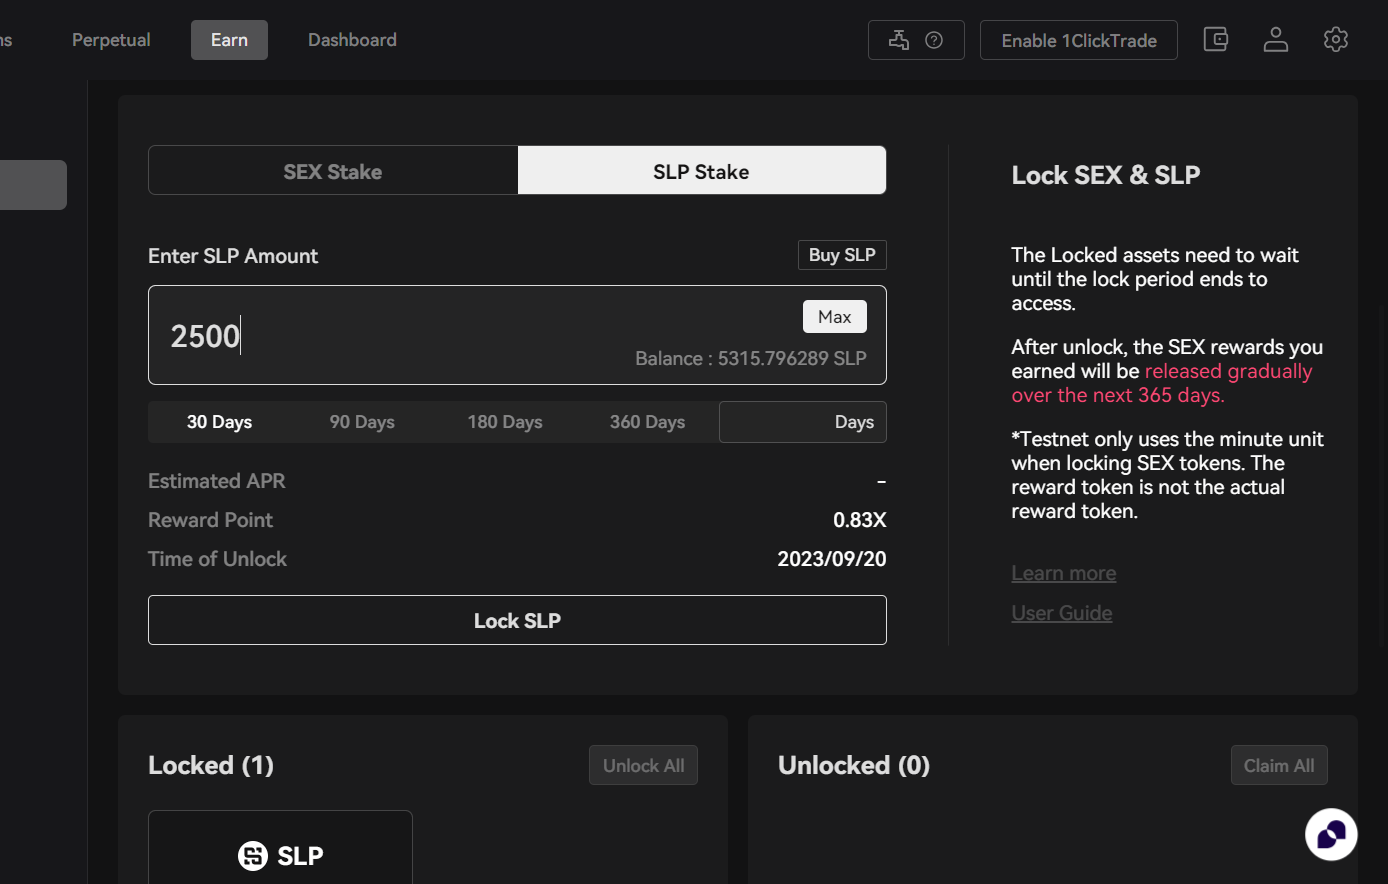Image resolution: width=1388 pixels, height=884 pixels.
Task: Open the Learn more link
Action: [1064, 573]
